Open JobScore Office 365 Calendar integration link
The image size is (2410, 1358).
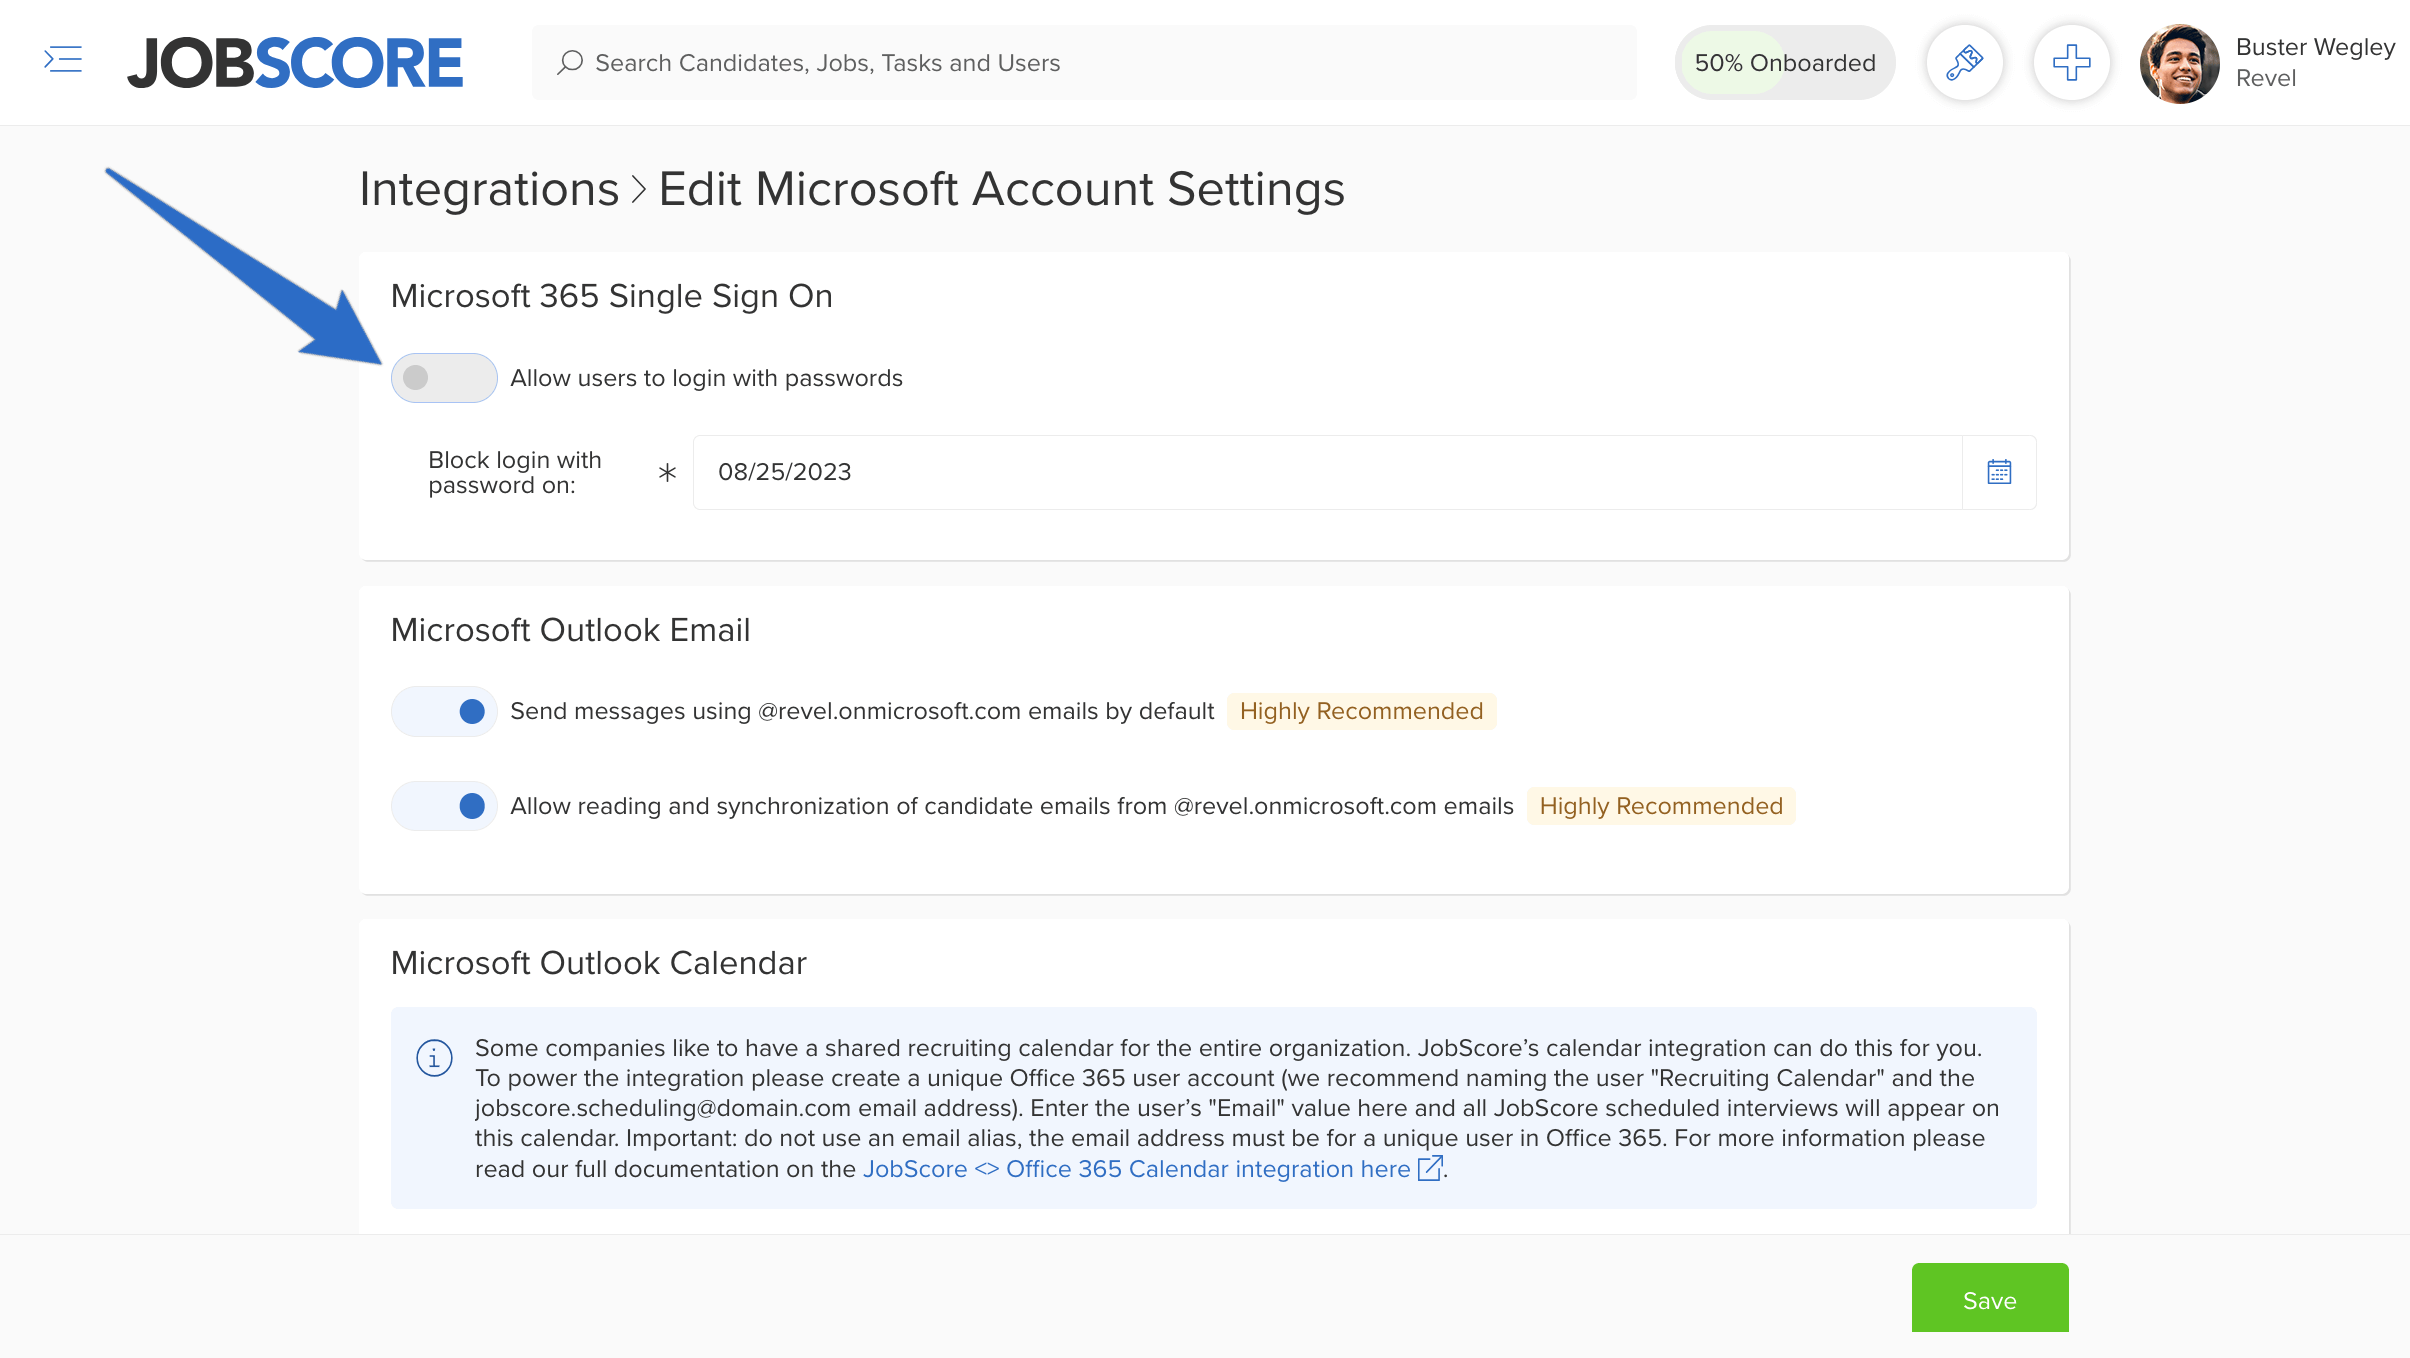pyautogui.click(x=1136, y=1169)
